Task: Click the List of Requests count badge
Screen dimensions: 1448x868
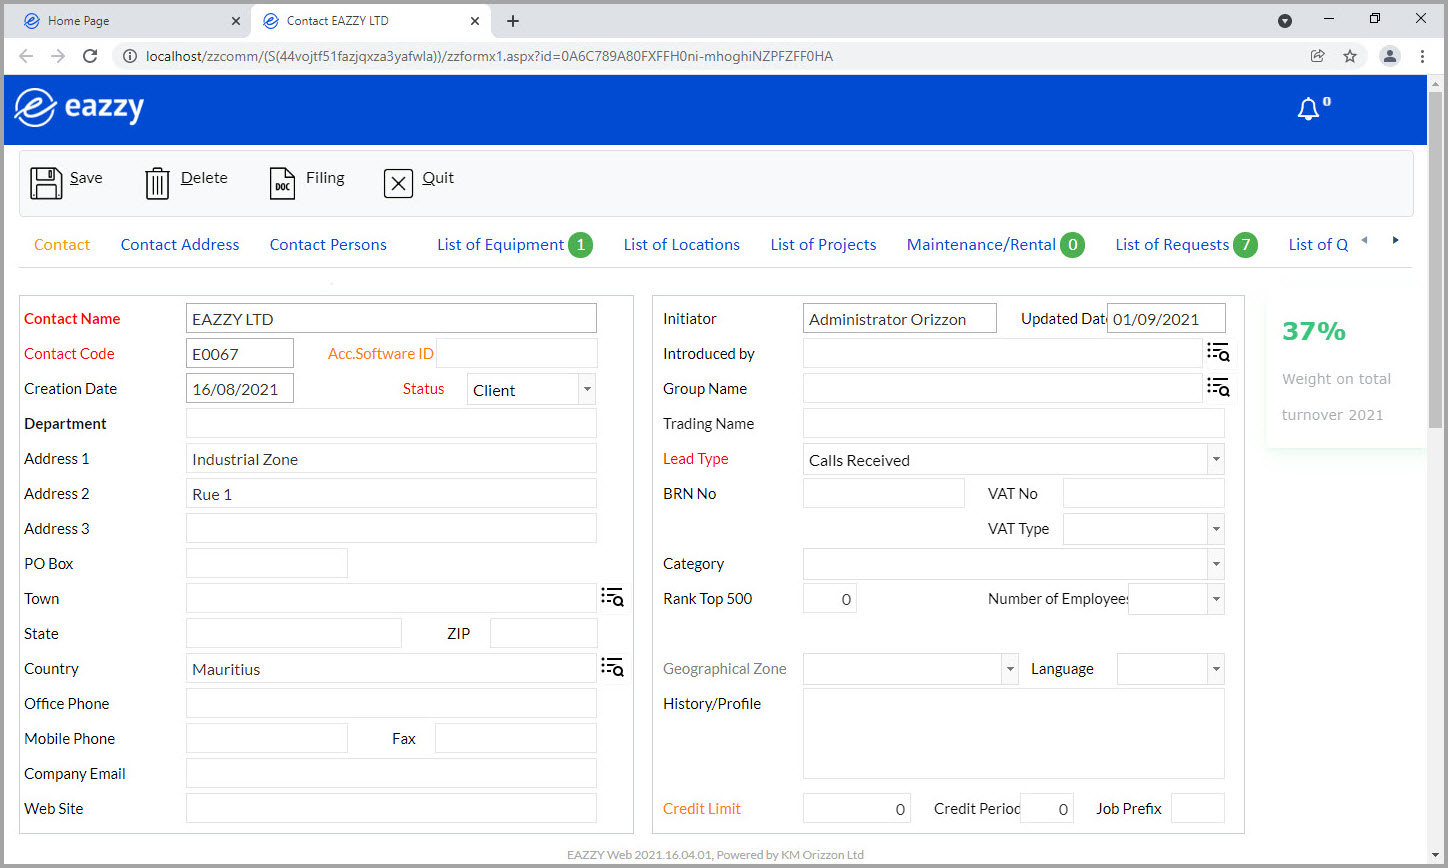Action: 1245,245
